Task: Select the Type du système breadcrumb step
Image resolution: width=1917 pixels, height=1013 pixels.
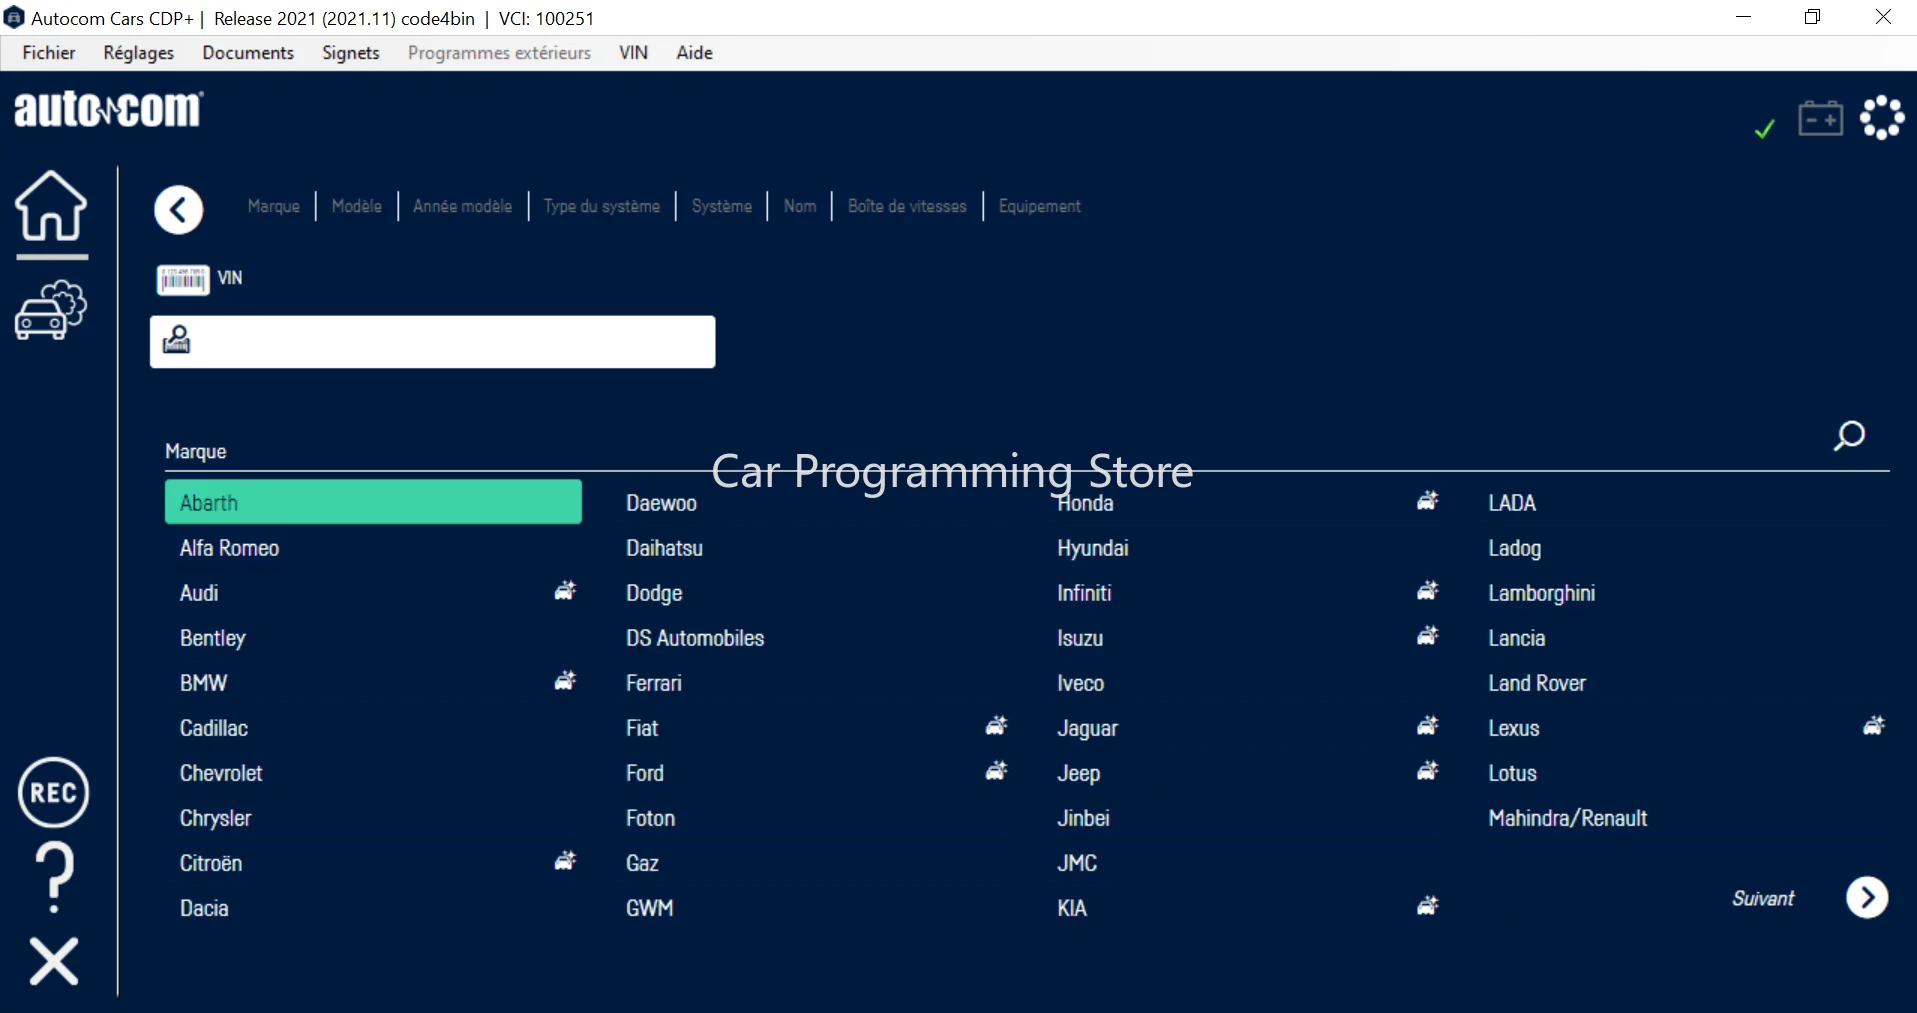Action: tap(602, 206)
